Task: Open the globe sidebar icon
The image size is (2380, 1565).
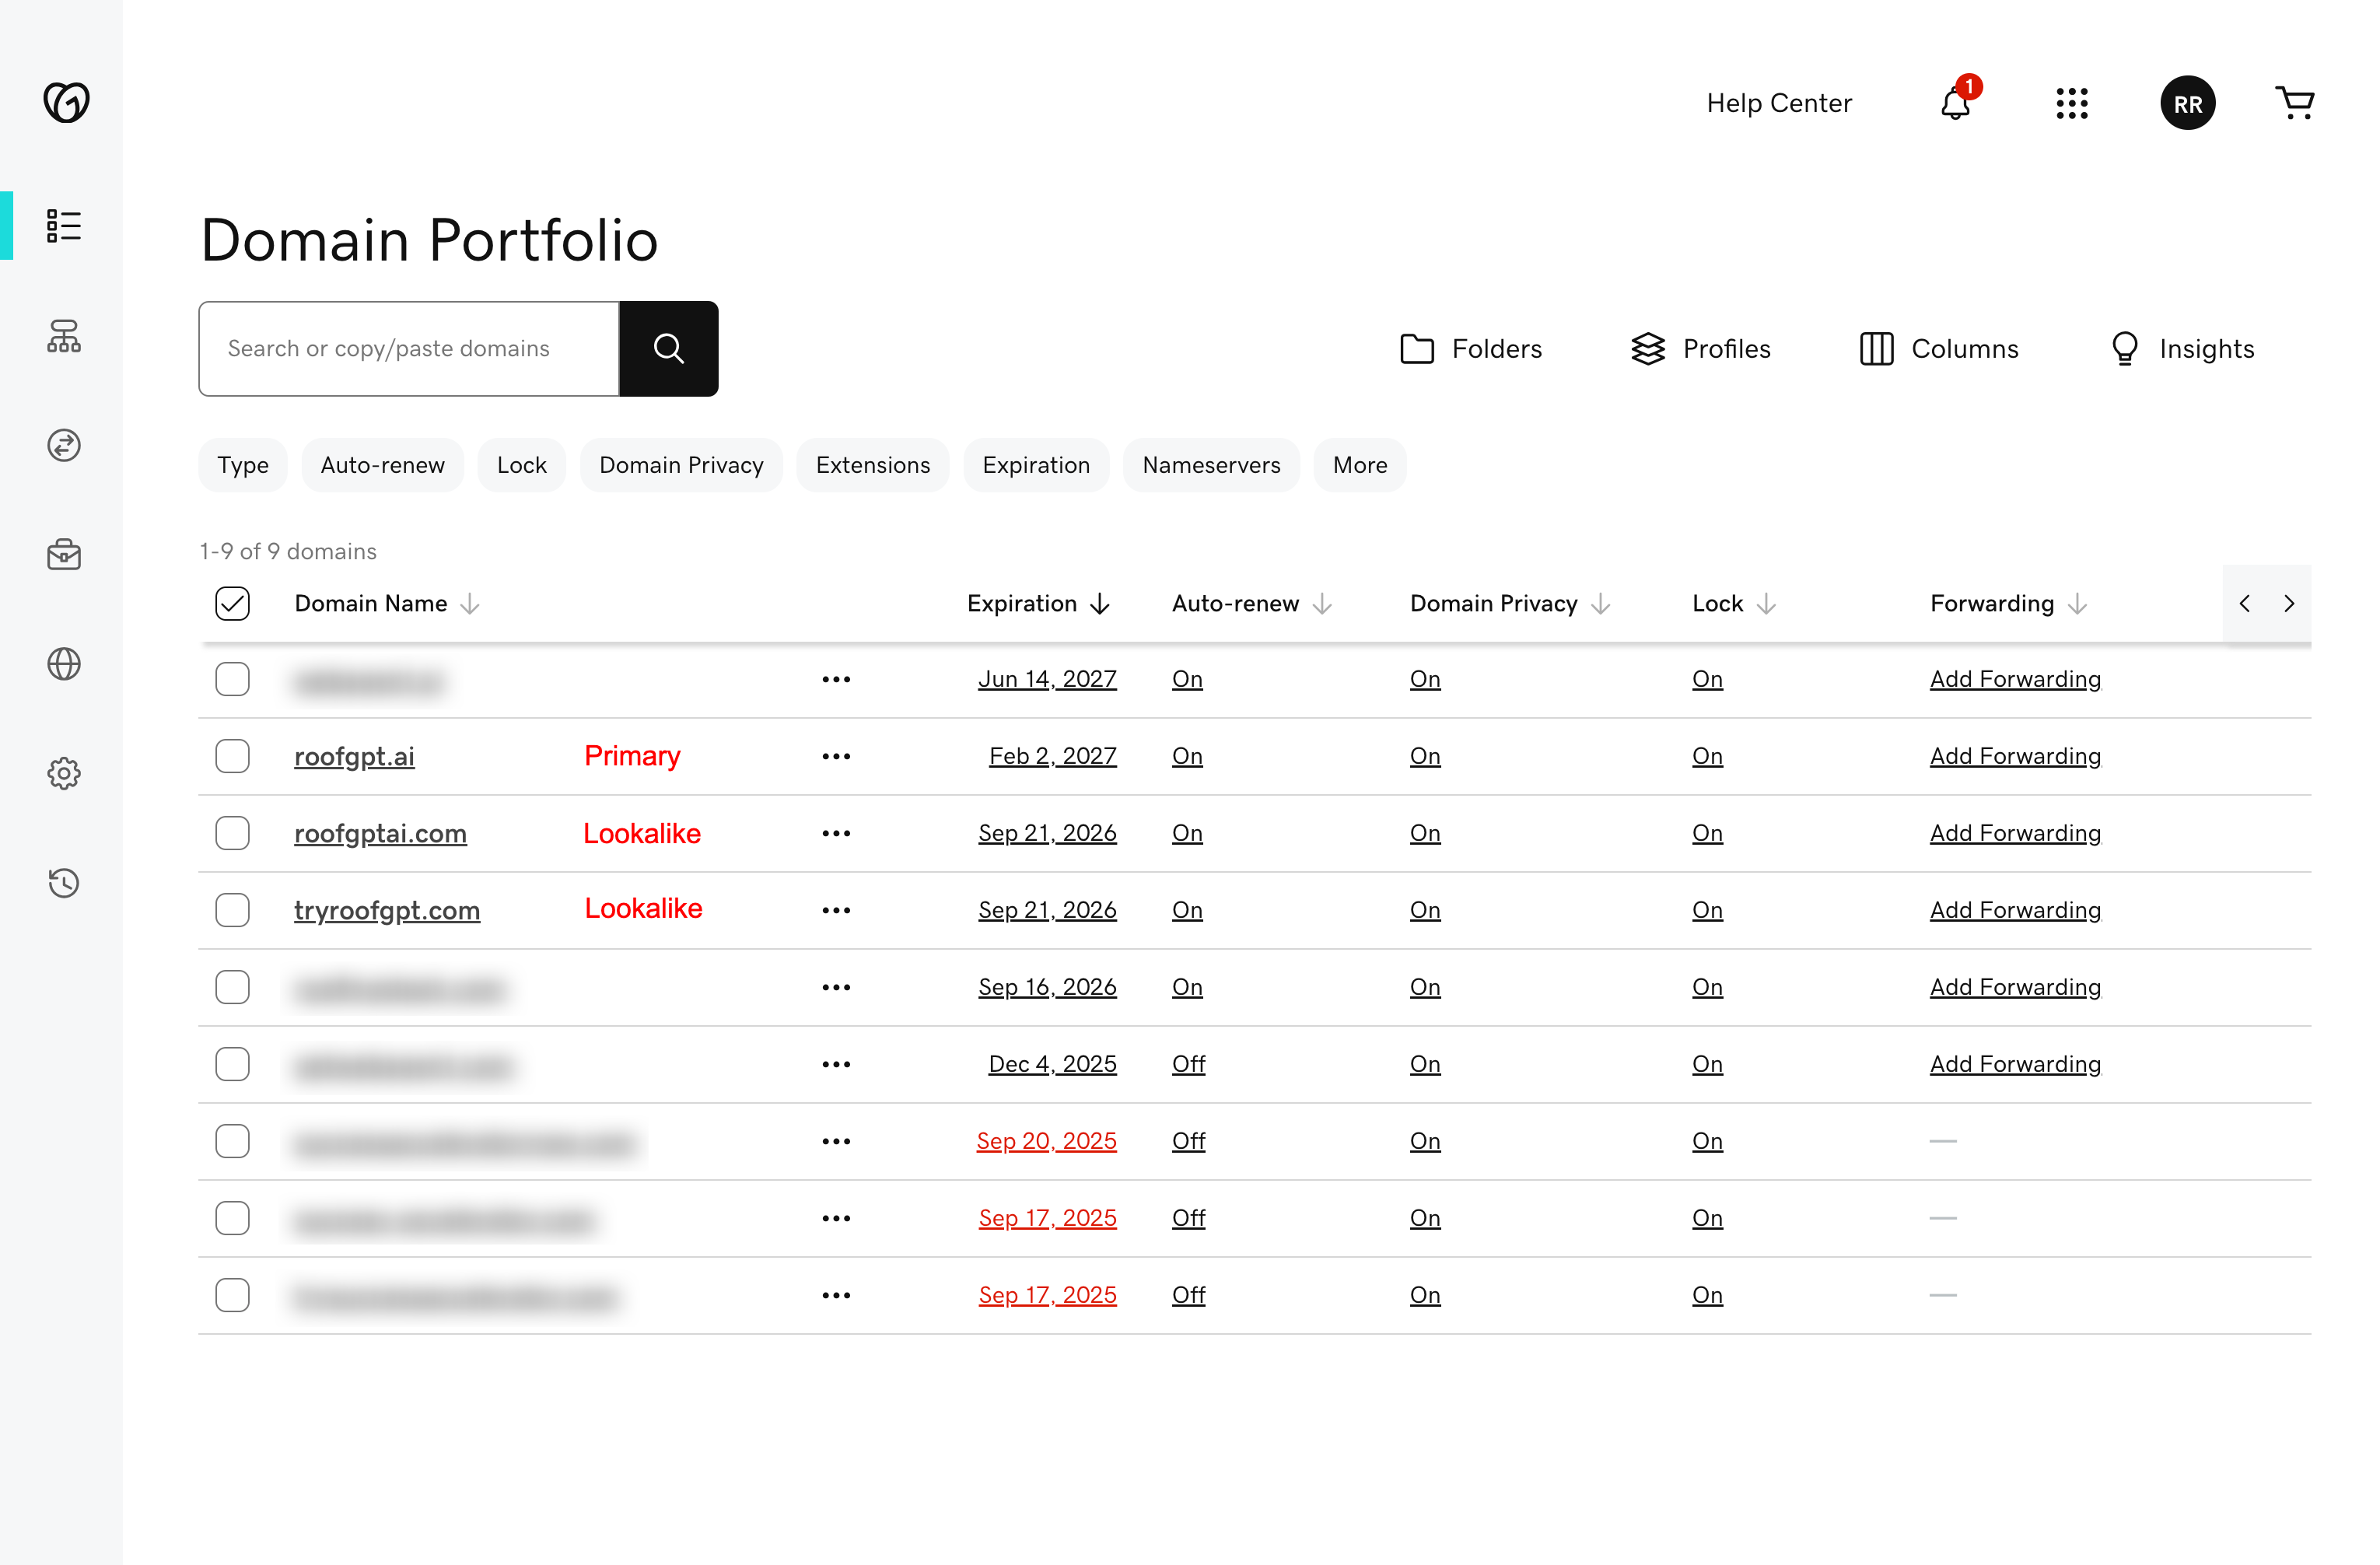Action: 64,664
